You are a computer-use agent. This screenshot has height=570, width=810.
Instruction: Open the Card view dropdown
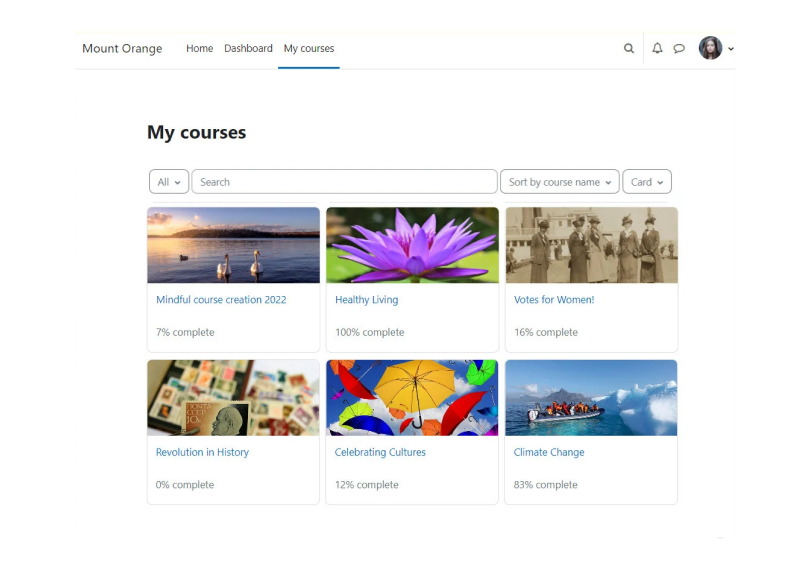[x=647, y=182]
